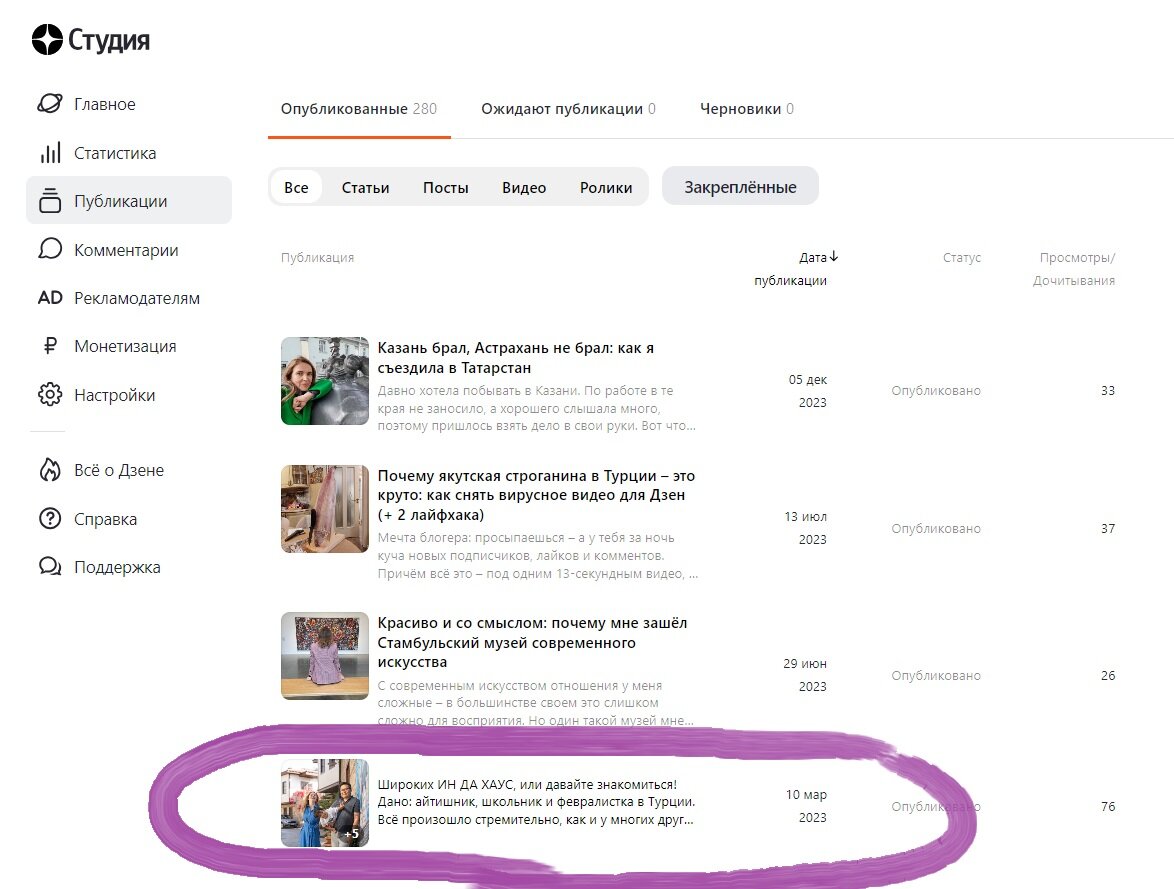Image resolution: width=1174 pixels, height=889 pixels.
Task: Filter publications by Статьи
Action: click(x=365, y=187)
